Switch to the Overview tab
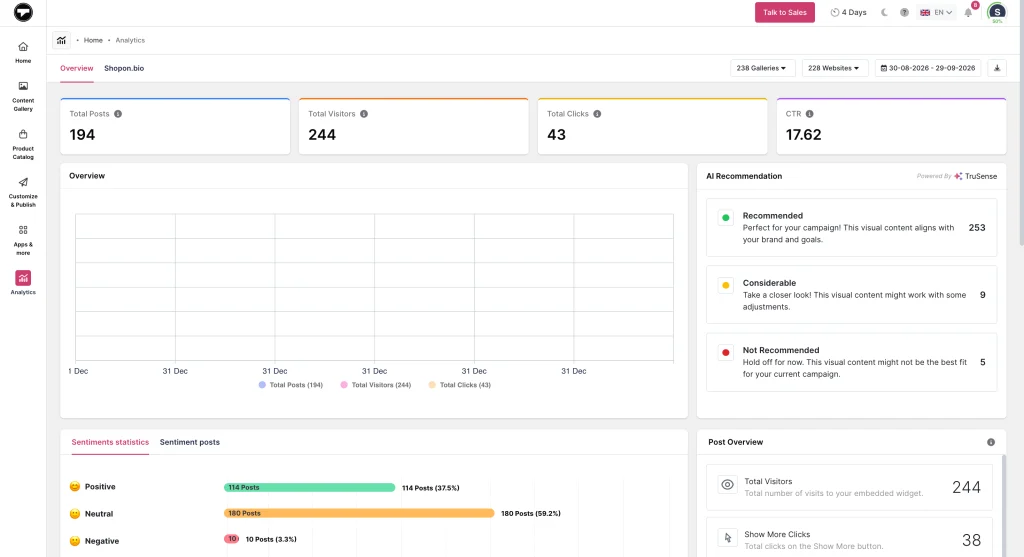 76,68
